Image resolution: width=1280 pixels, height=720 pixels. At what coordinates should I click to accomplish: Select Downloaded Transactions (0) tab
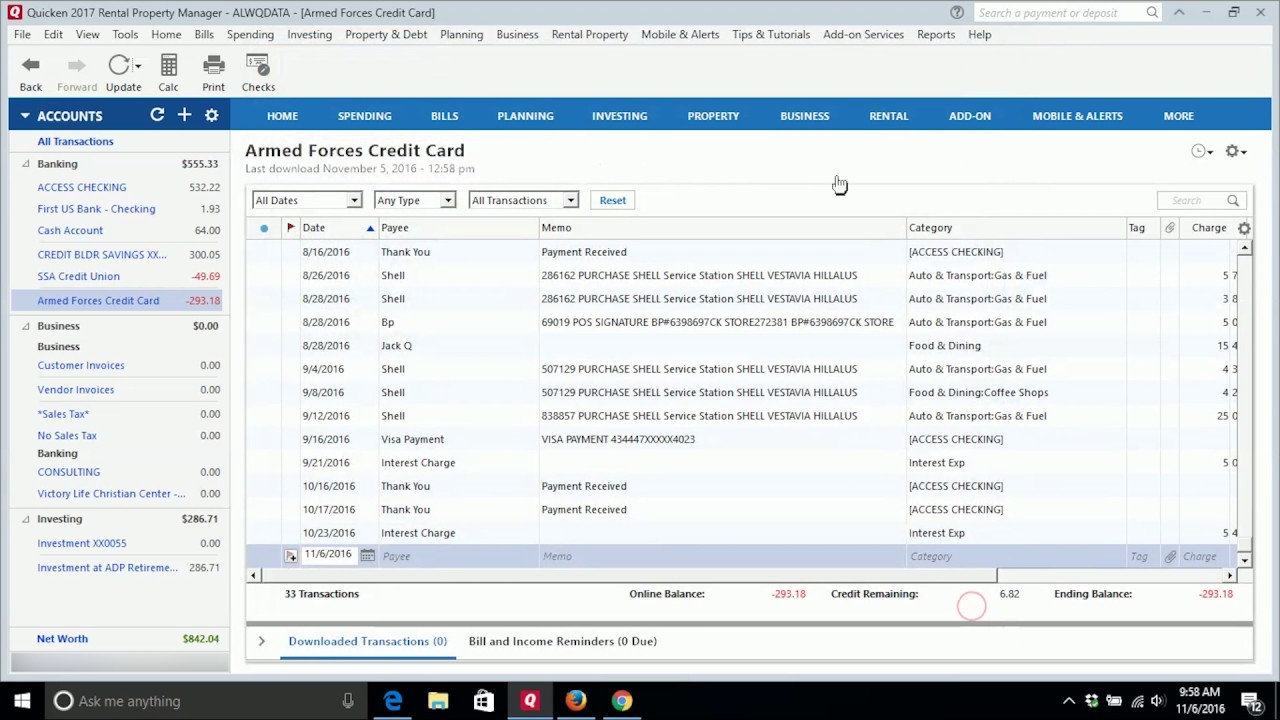coord(367,641)
